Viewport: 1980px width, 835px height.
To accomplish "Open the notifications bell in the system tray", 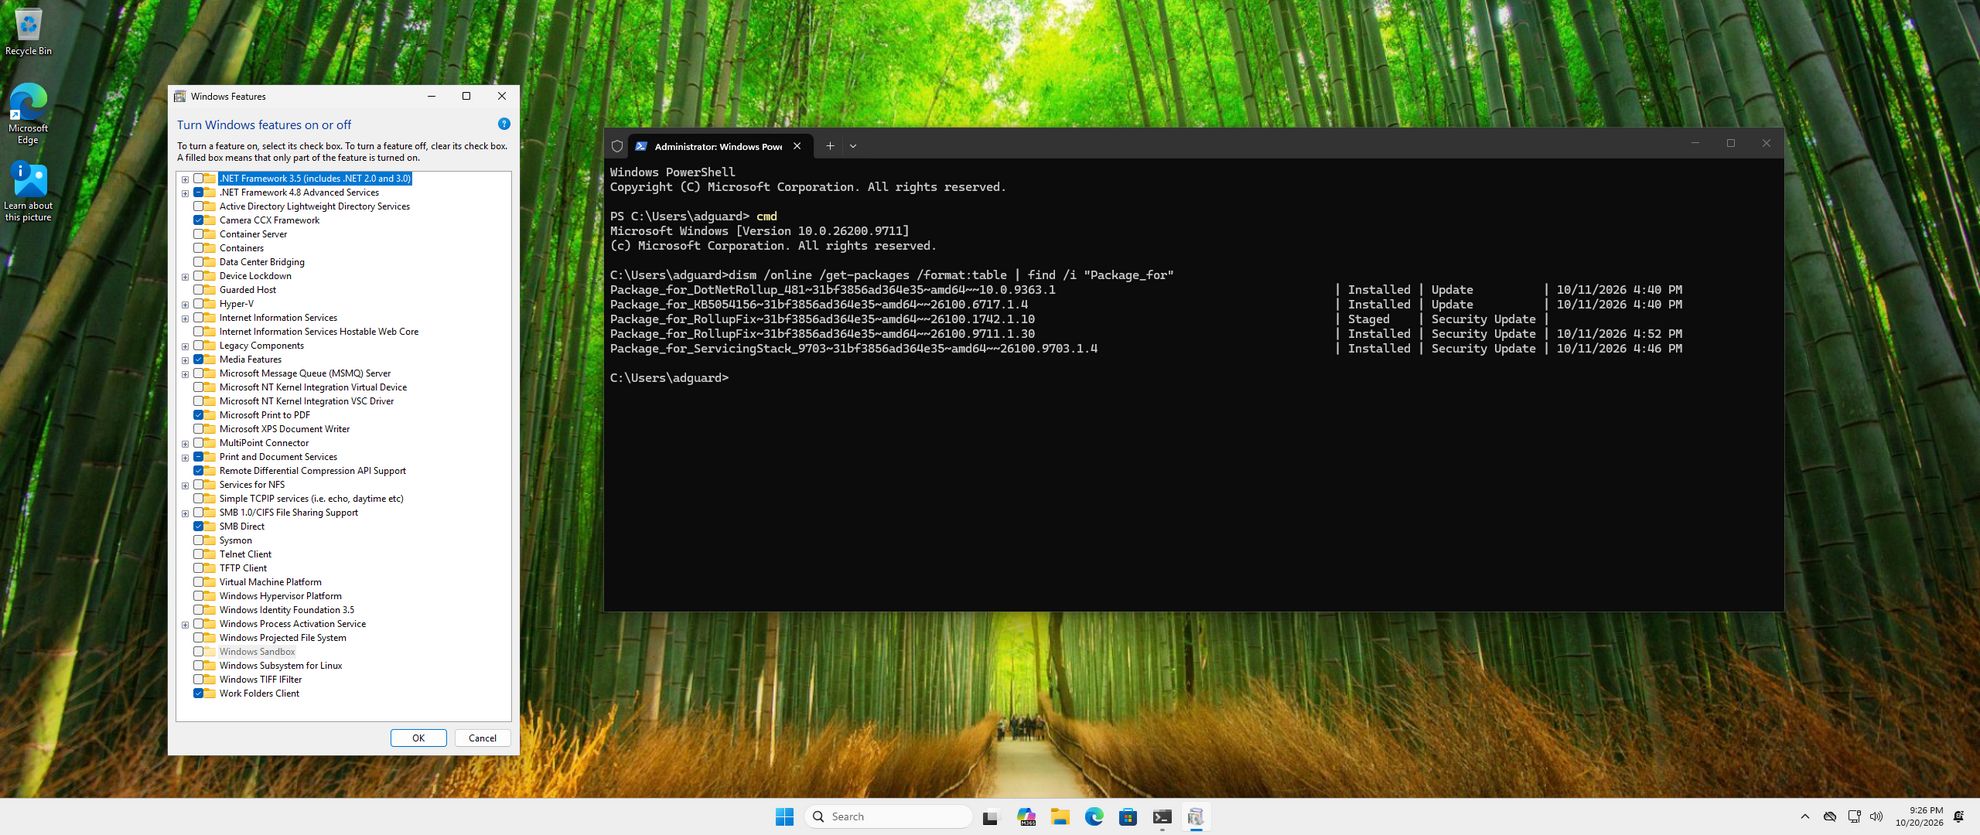I will point(1959,817).
